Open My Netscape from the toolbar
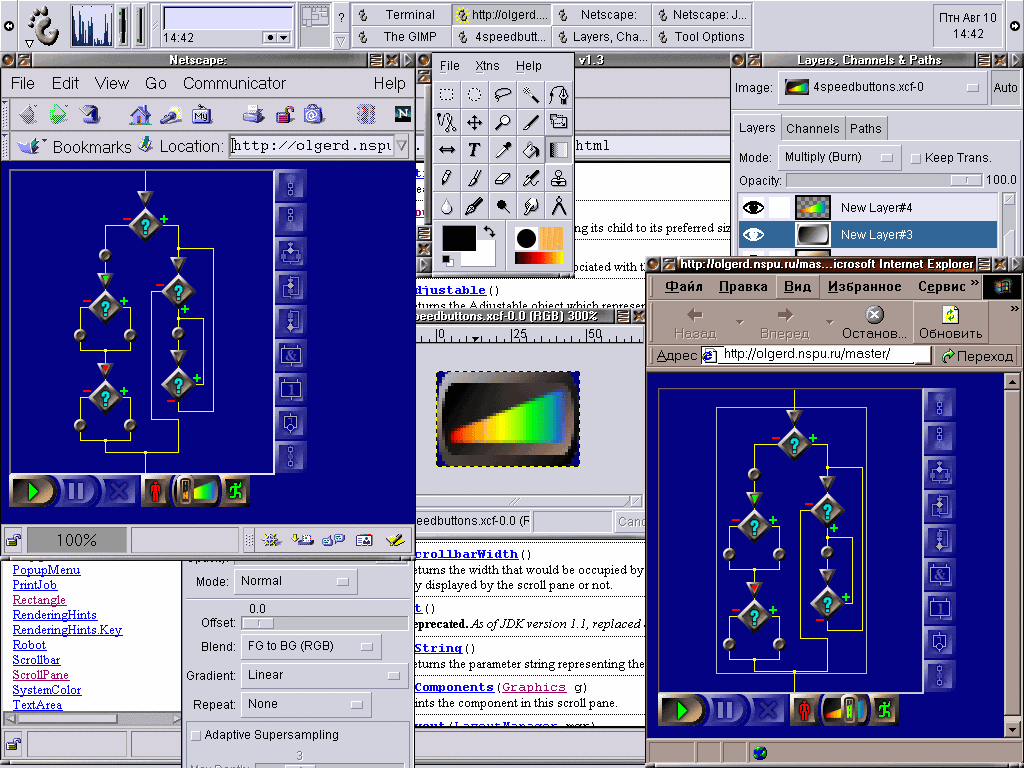The image size is (1024, 768). [201, 115]
